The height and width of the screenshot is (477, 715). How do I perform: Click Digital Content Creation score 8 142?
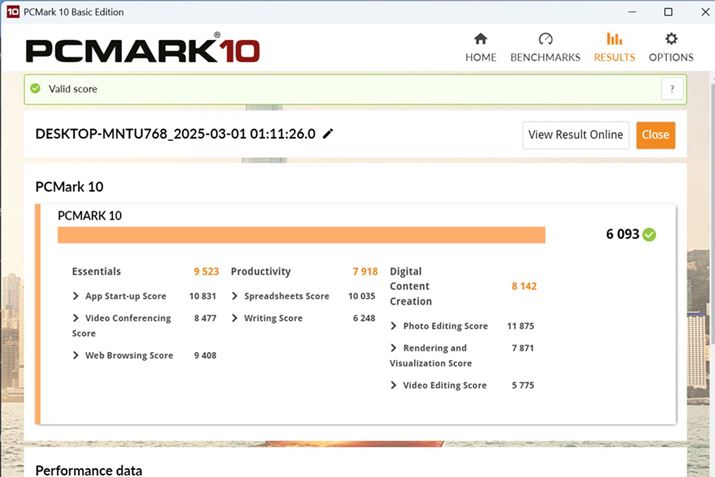[524, 286]
